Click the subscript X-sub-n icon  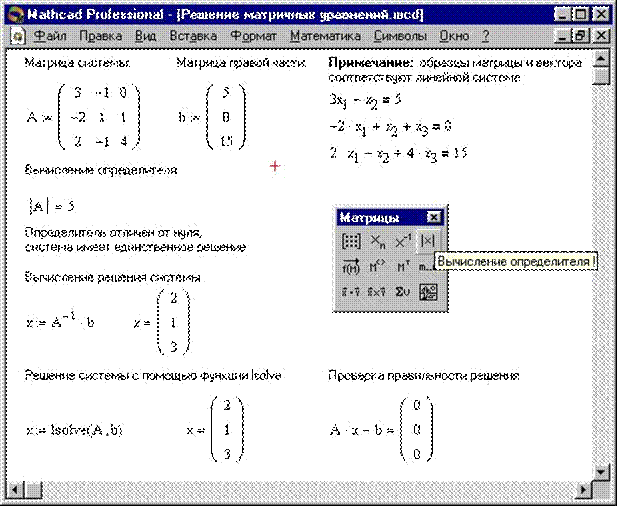(x=378, y=241)
